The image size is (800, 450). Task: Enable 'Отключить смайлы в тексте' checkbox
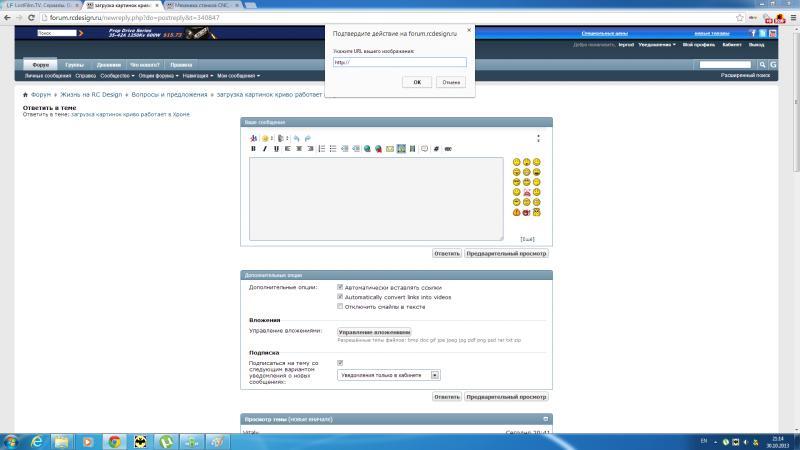pyautogui.click(x=340, y=306)
